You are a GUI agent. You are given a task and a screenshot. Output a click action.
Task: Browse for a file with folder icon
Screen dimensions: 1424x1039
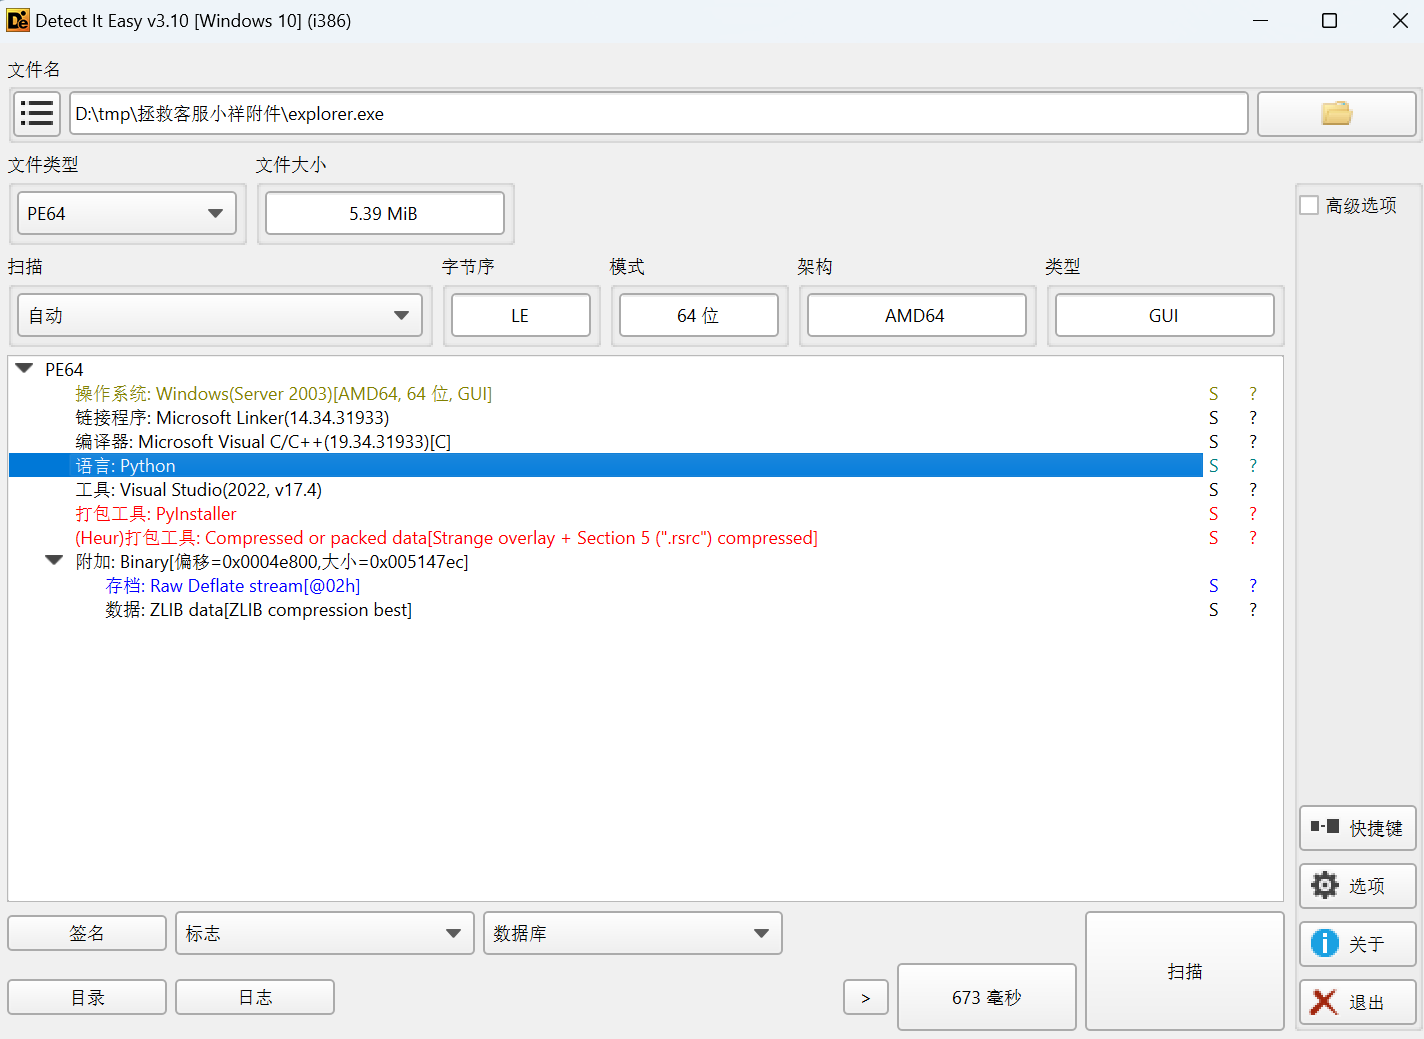pyautogui.click(x=1336, y=113)
